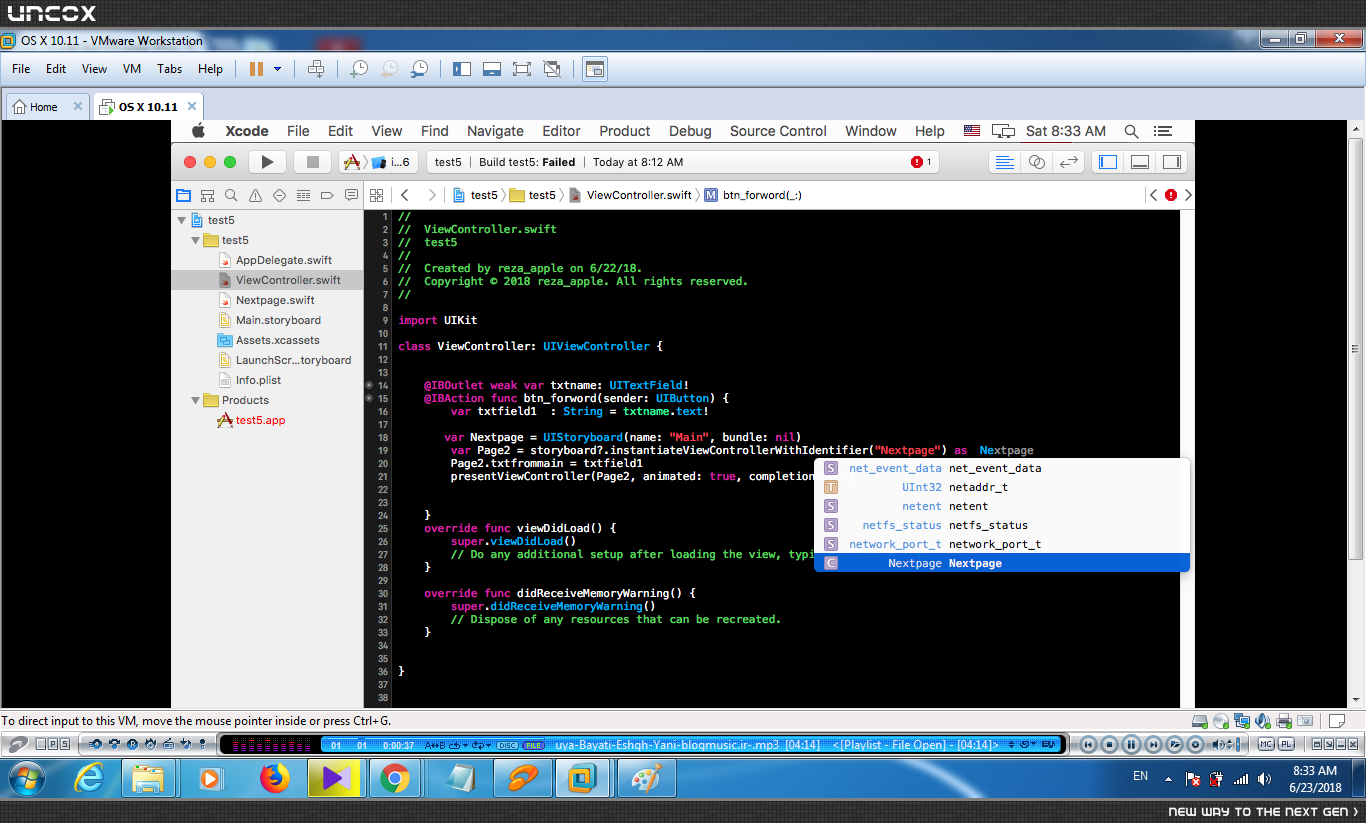This screenshot has width=1366, height=823.
Task: Show the Assistant editor
Action: [x=1037, y=162]
